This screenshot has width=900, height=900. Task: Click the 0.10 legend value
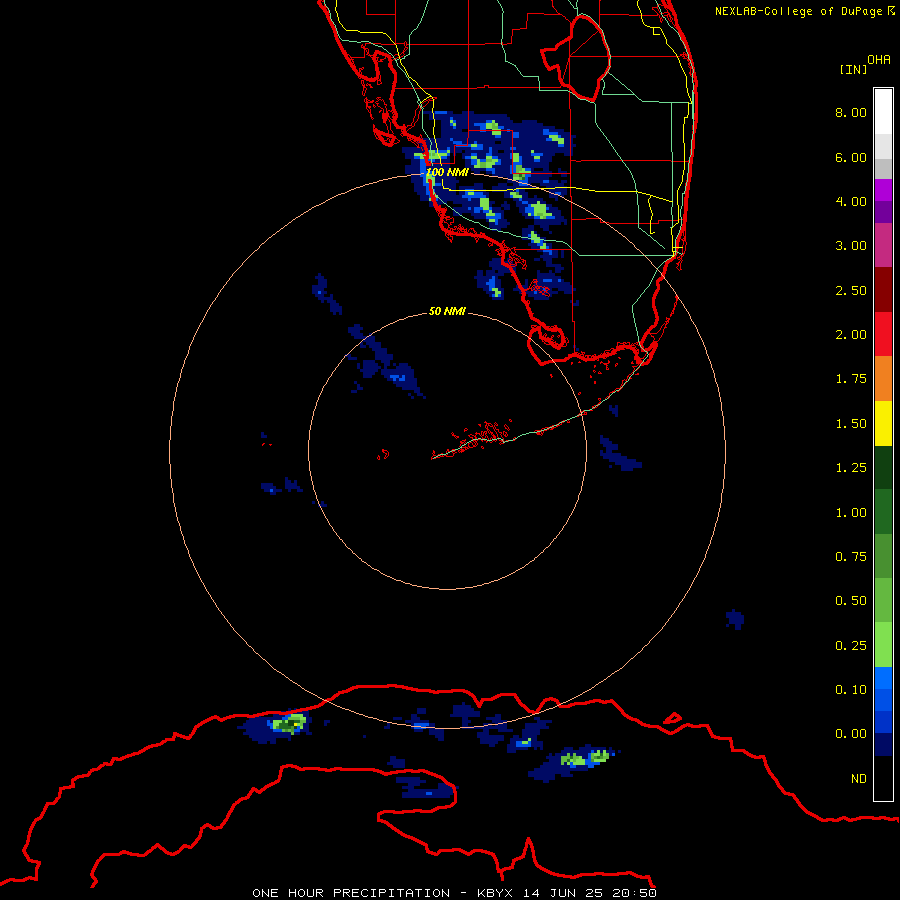(x=851, y=690)
